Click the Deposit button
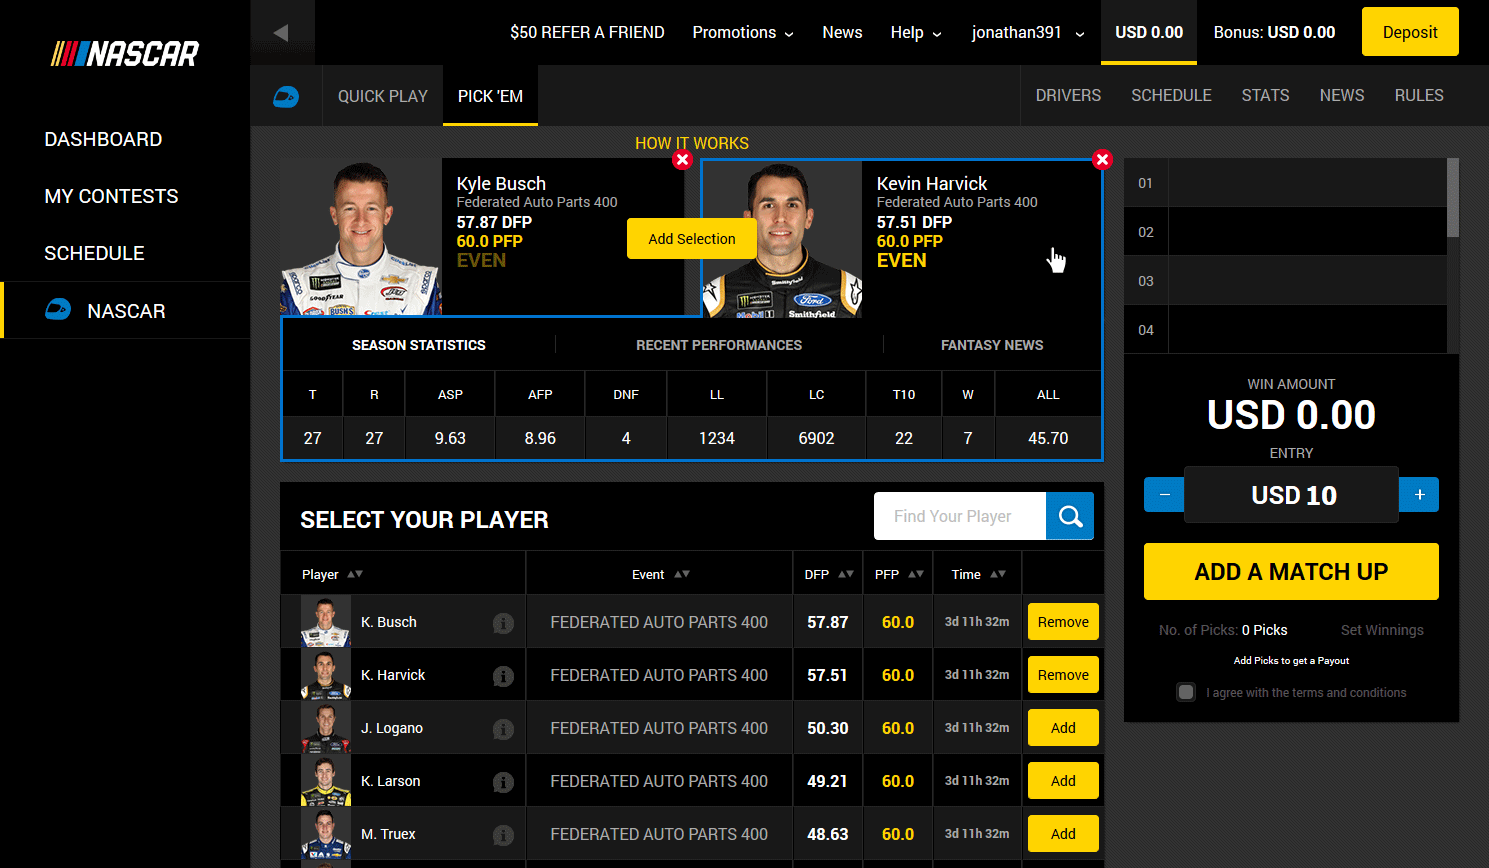 coord(1410,32)
